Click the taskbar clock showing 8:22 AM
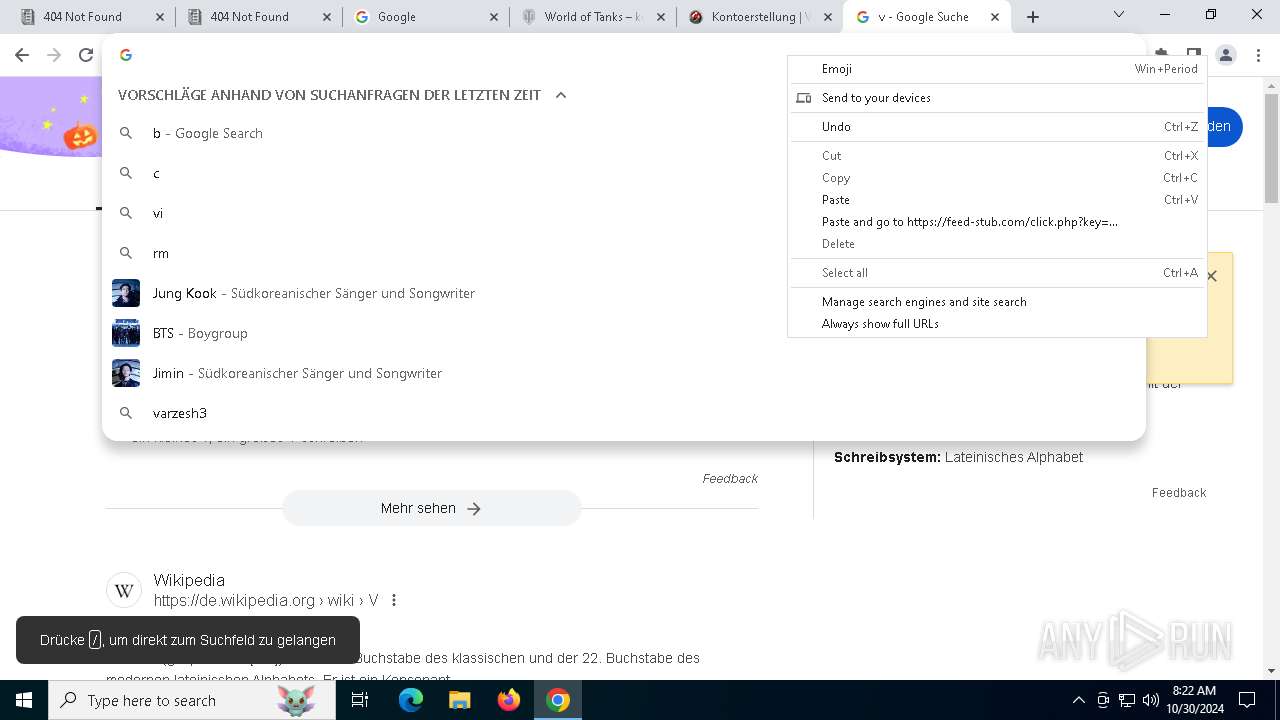 (1194, 700)
